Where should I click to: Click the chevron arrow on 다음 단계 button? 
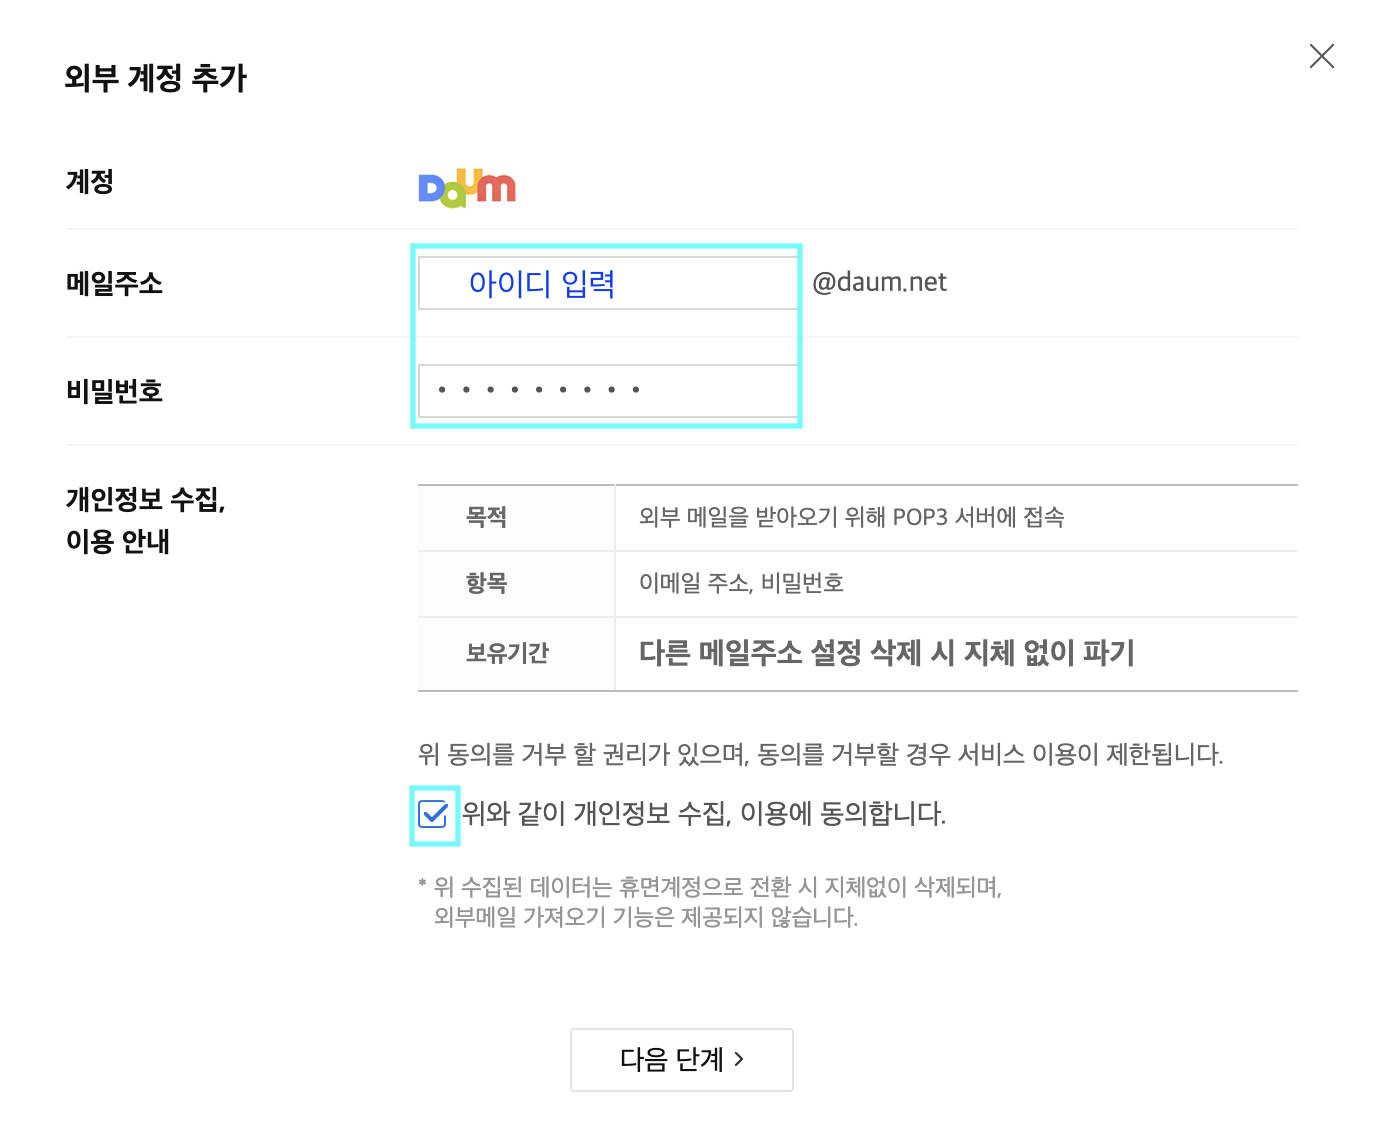(737, 1060)
